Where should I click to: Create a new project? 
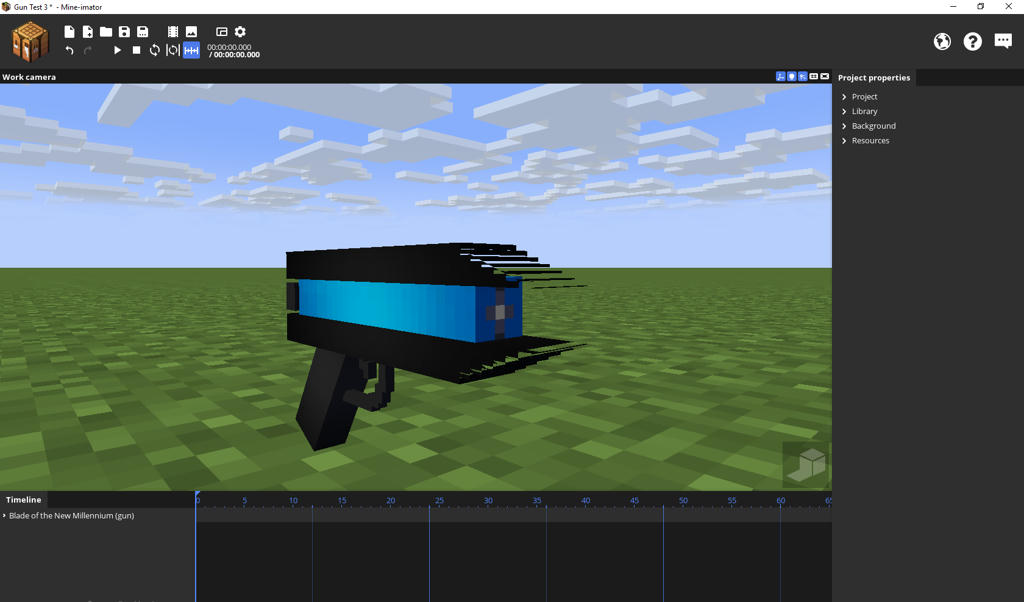point(69,31)
